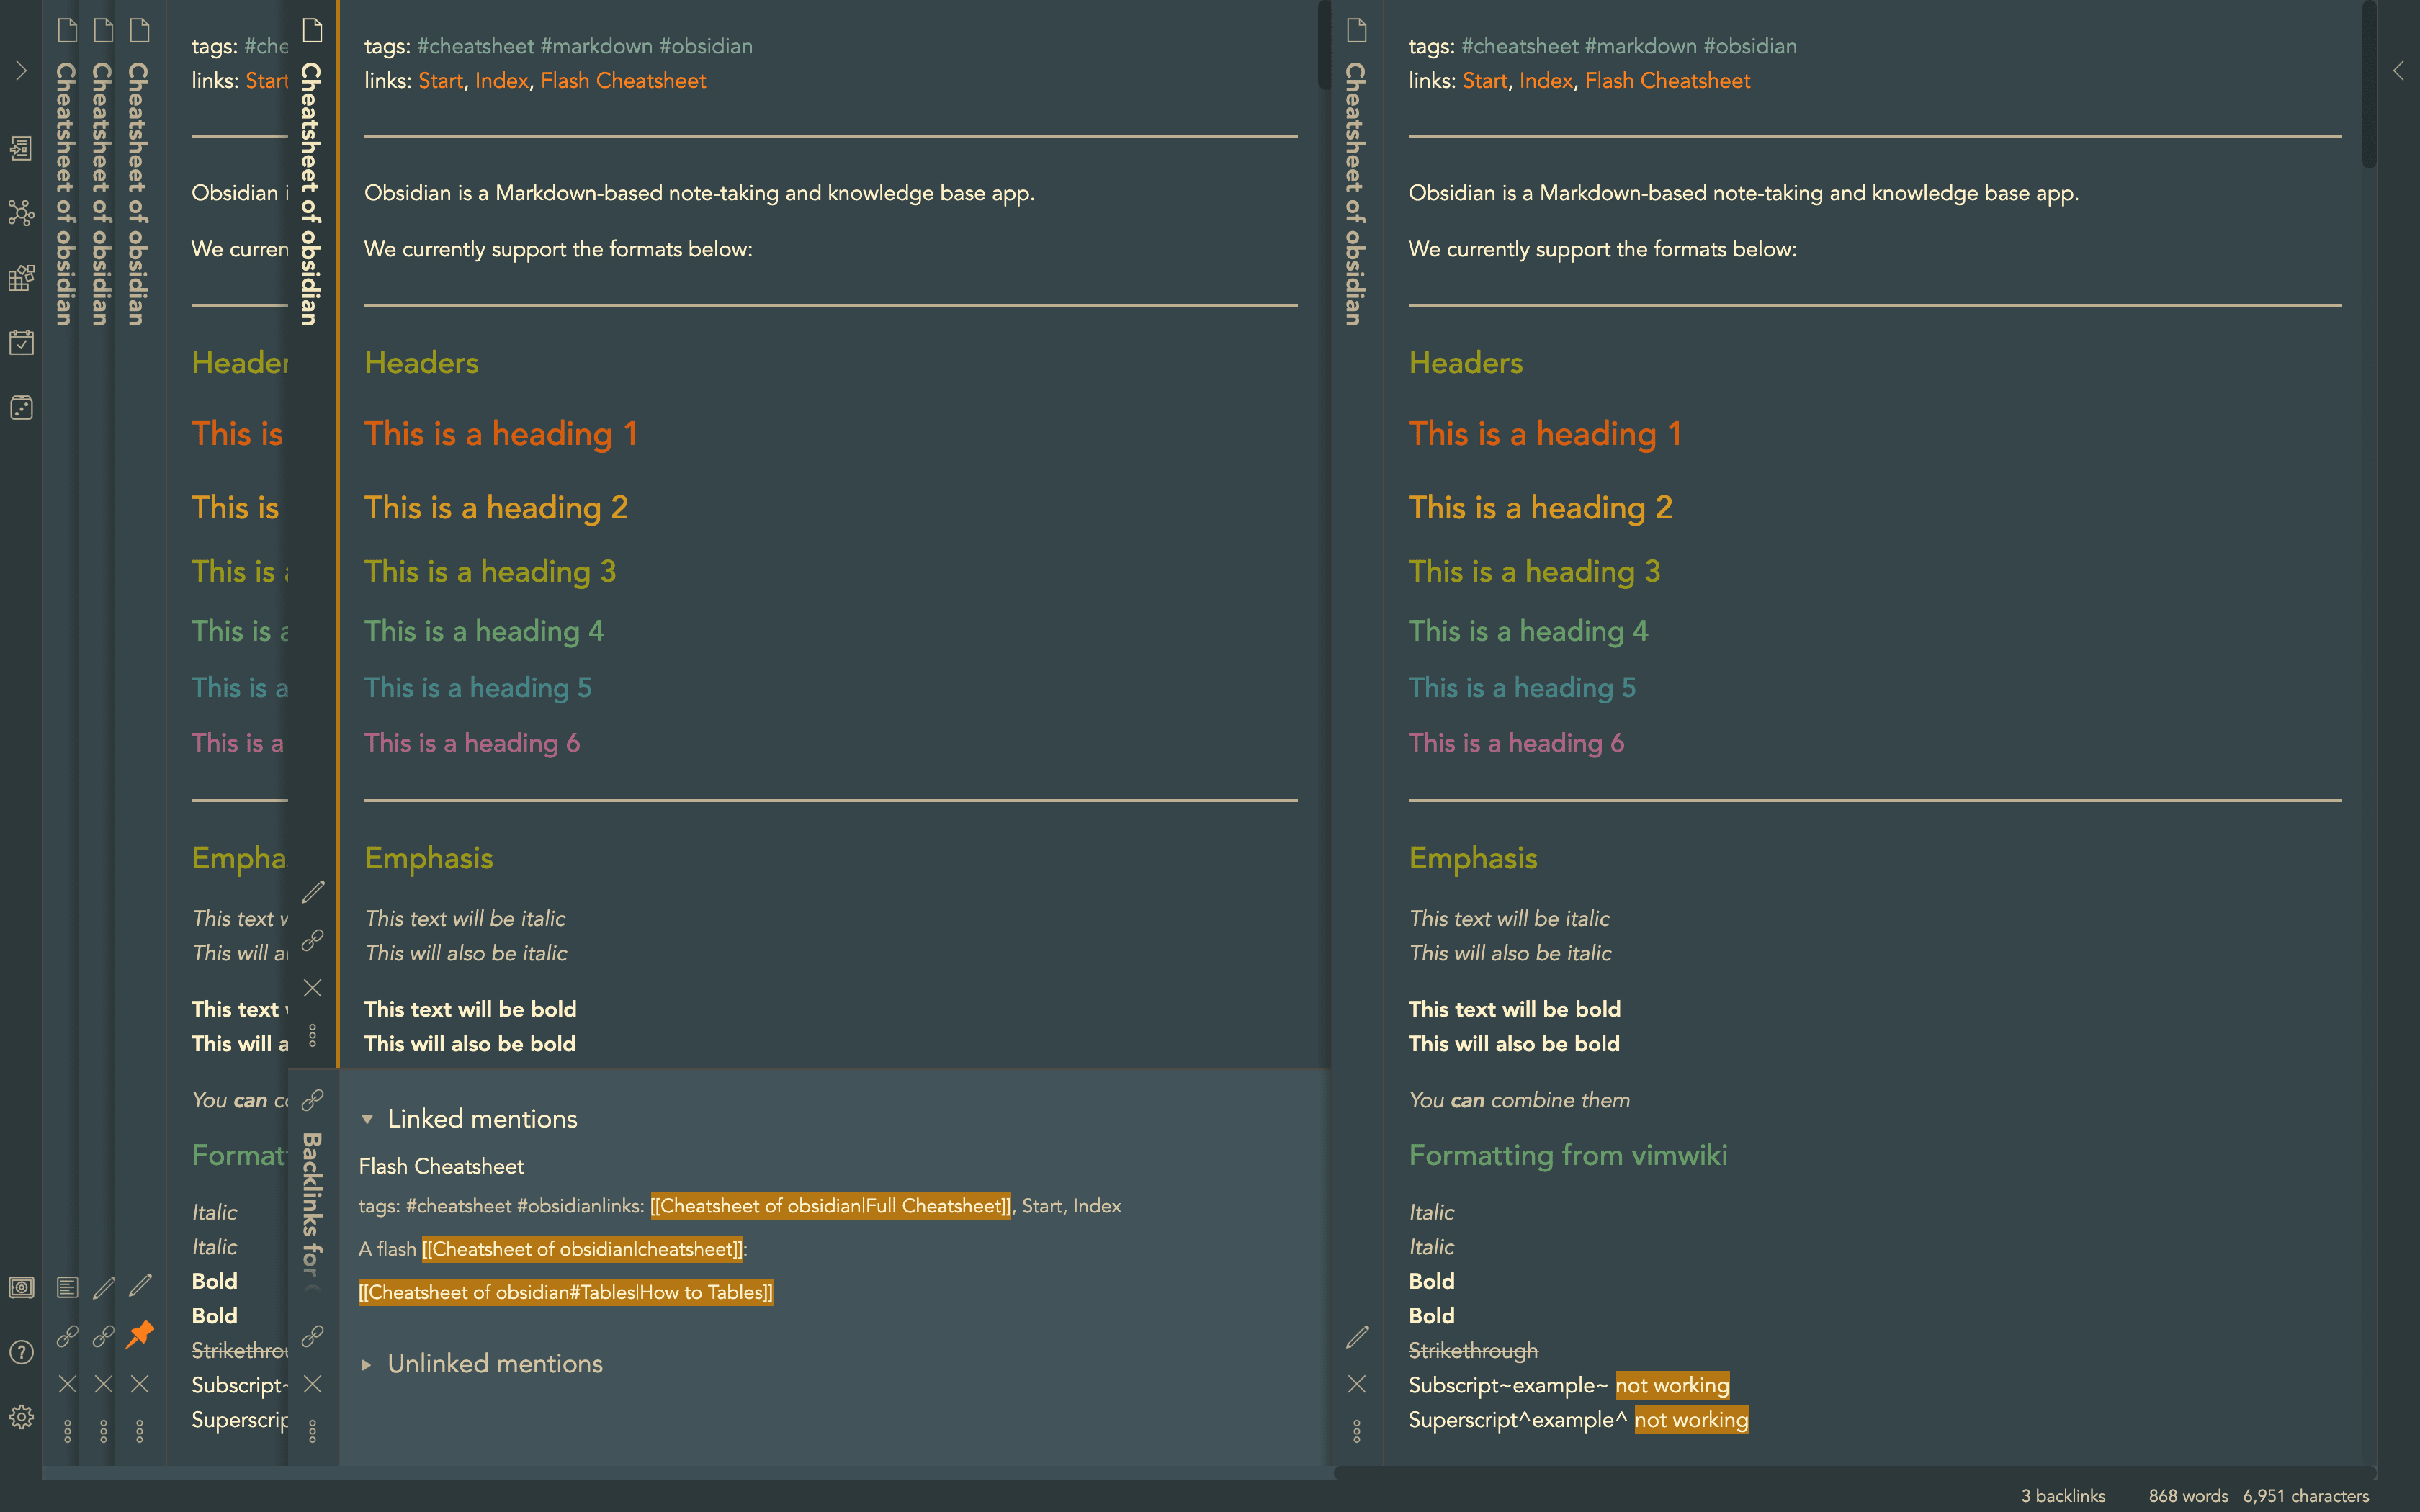Viewport: 2420px width, 1512px height.
Task: Open more options menu of the rightmost pane
Action: (1356, 1431)
